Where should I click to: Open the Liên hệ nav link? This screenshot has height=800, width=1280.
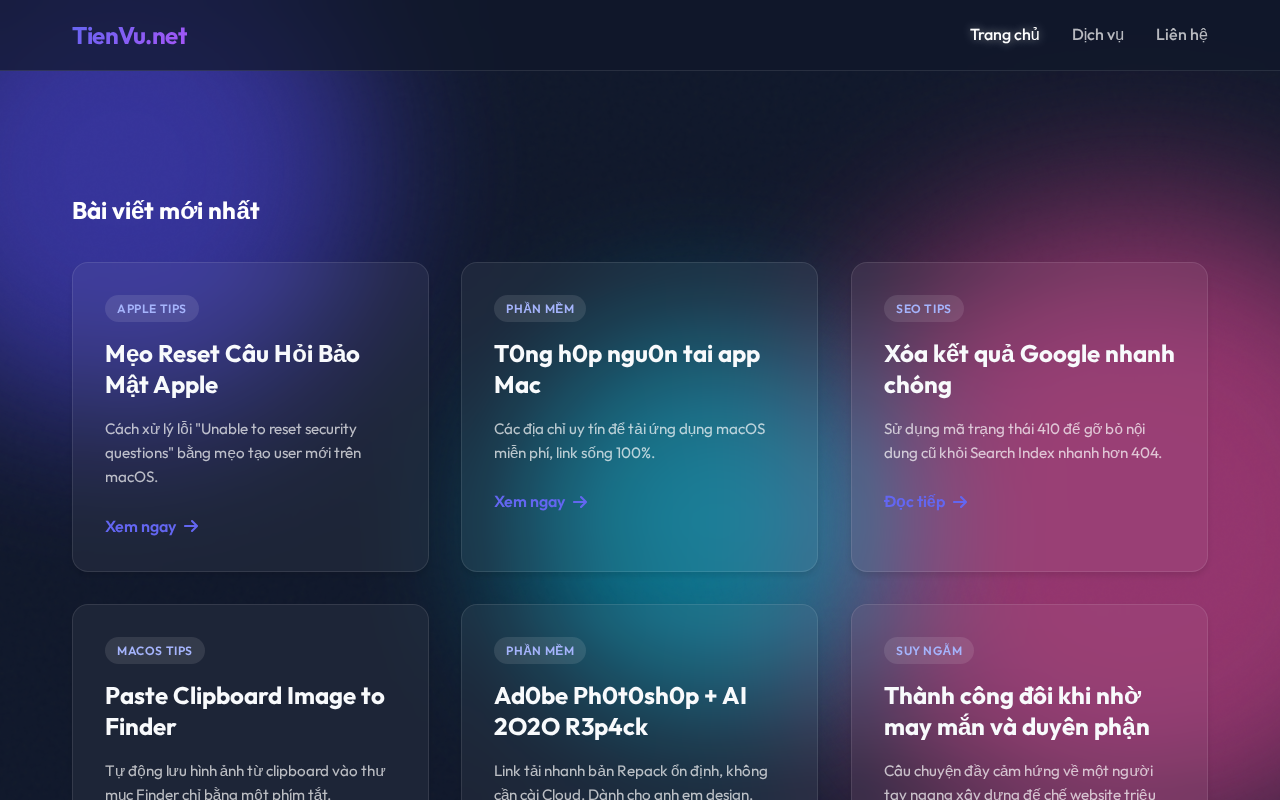pyautogui.click(x=1181, y=35)
